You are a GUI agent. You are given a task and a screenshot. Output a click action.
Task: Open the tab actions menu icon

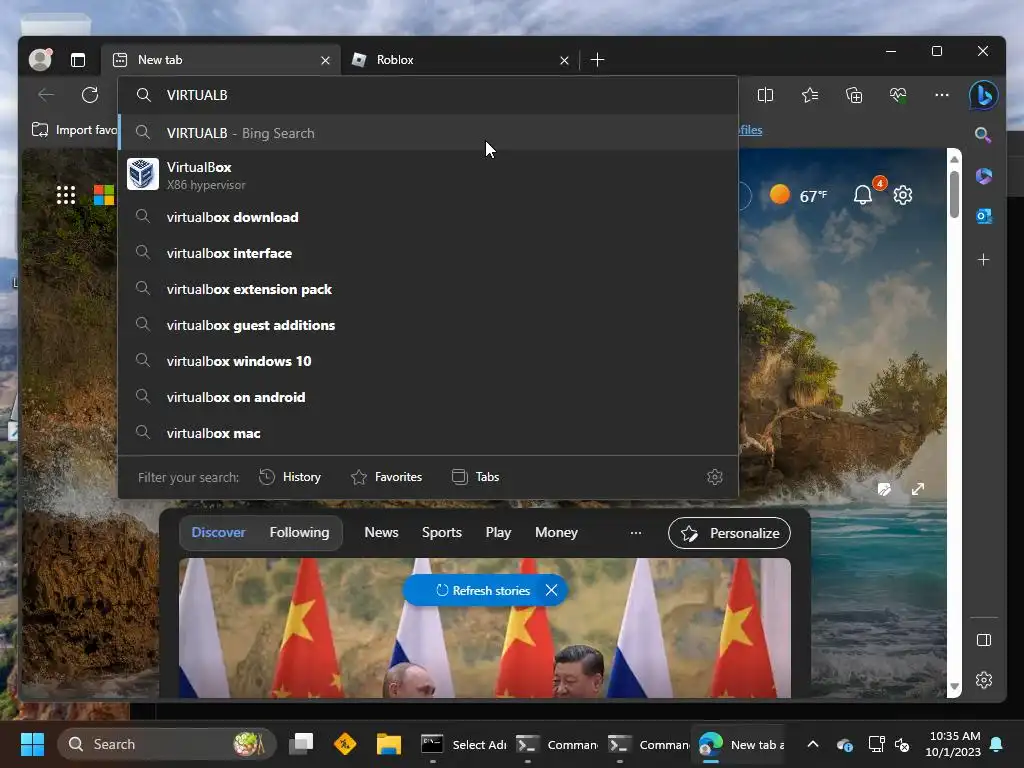point(78,60)
